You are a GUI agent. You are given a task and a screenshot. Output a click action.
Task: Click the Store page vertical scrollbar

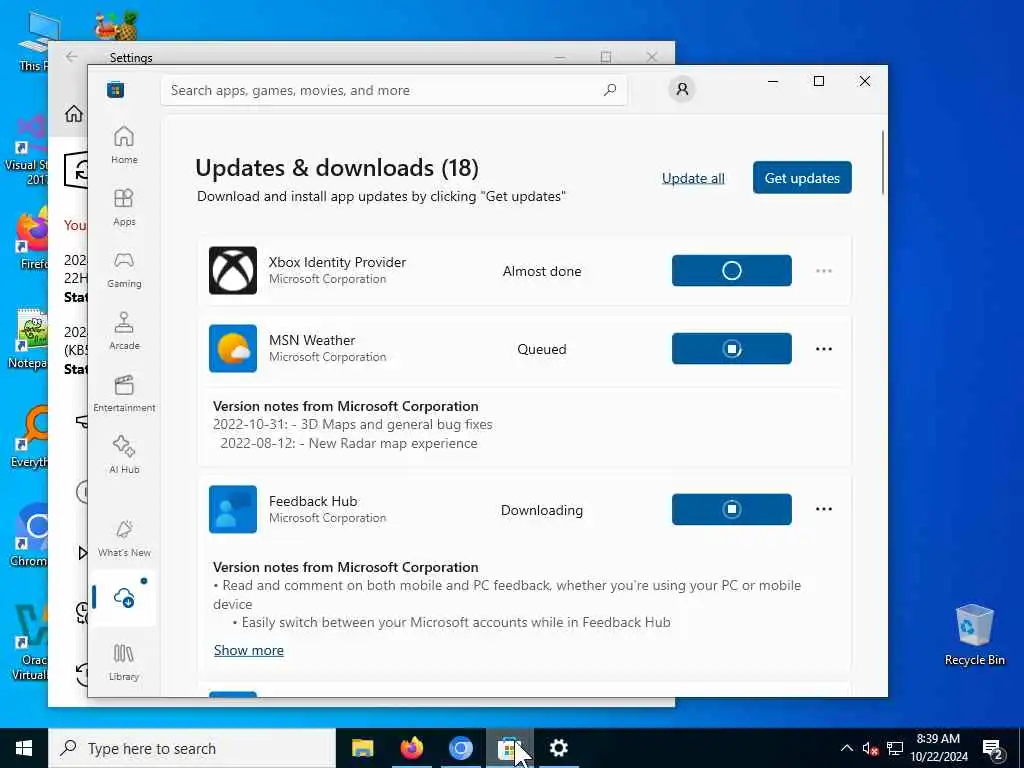tap(882, 162)
